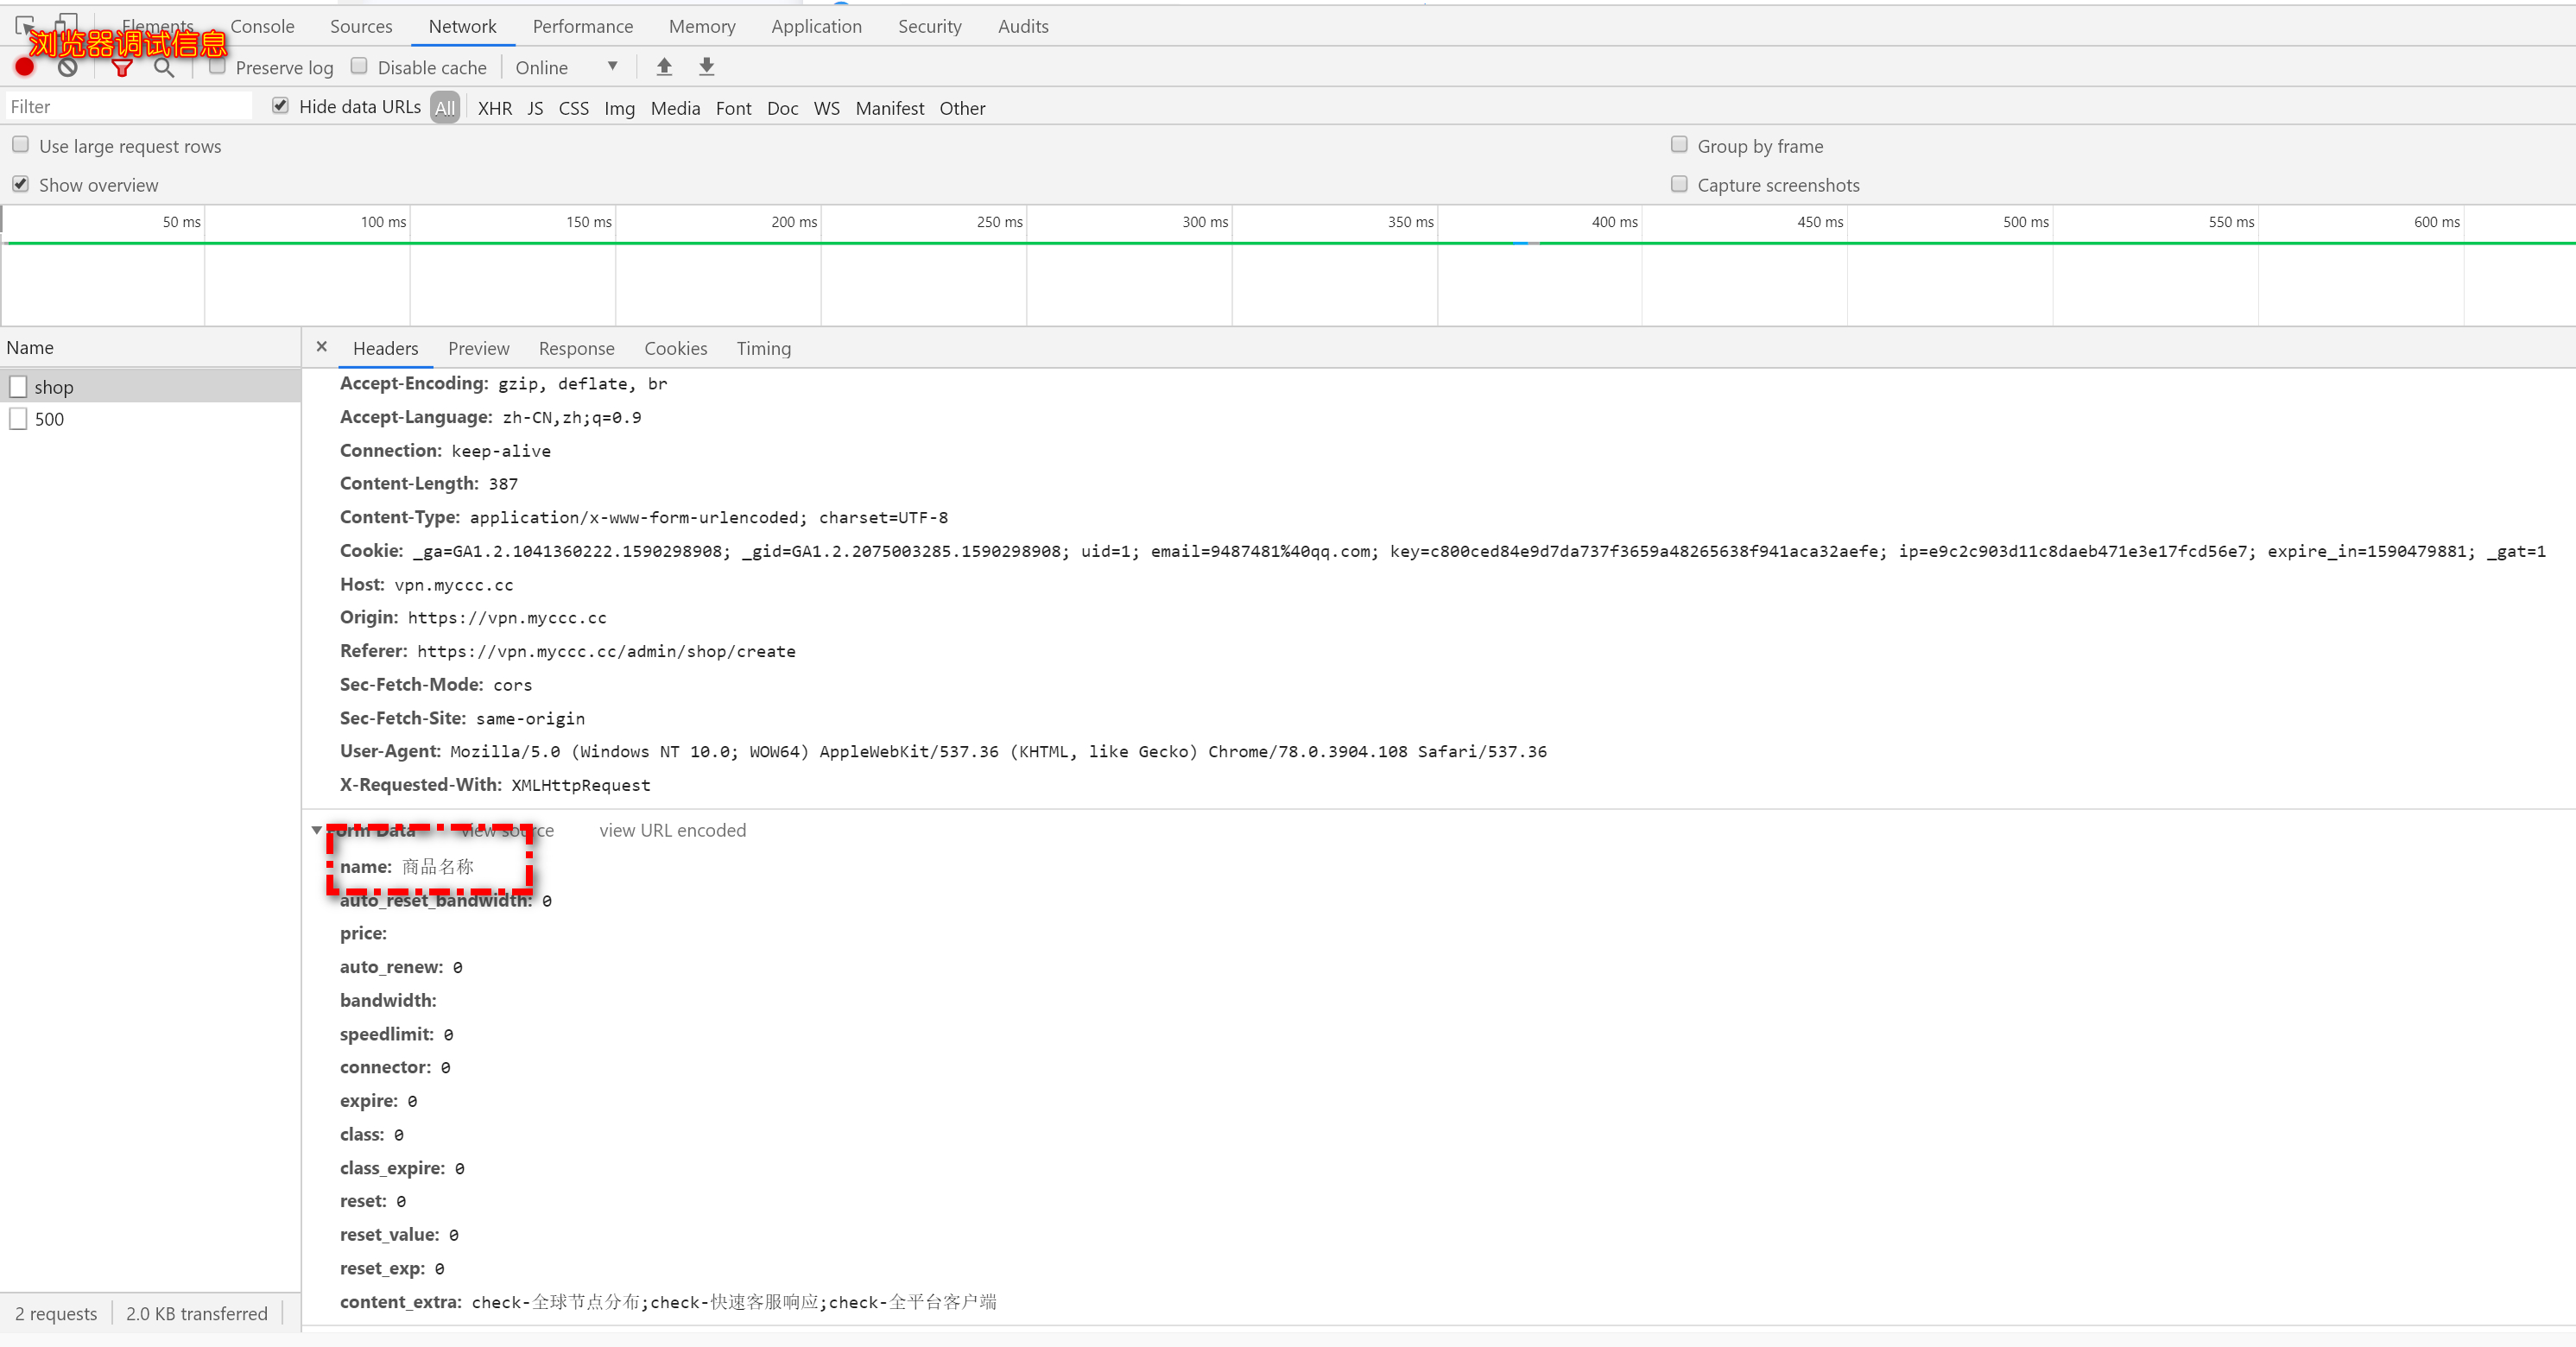
Task: Enable Capture screenshots
Action: click(1679, 184)
